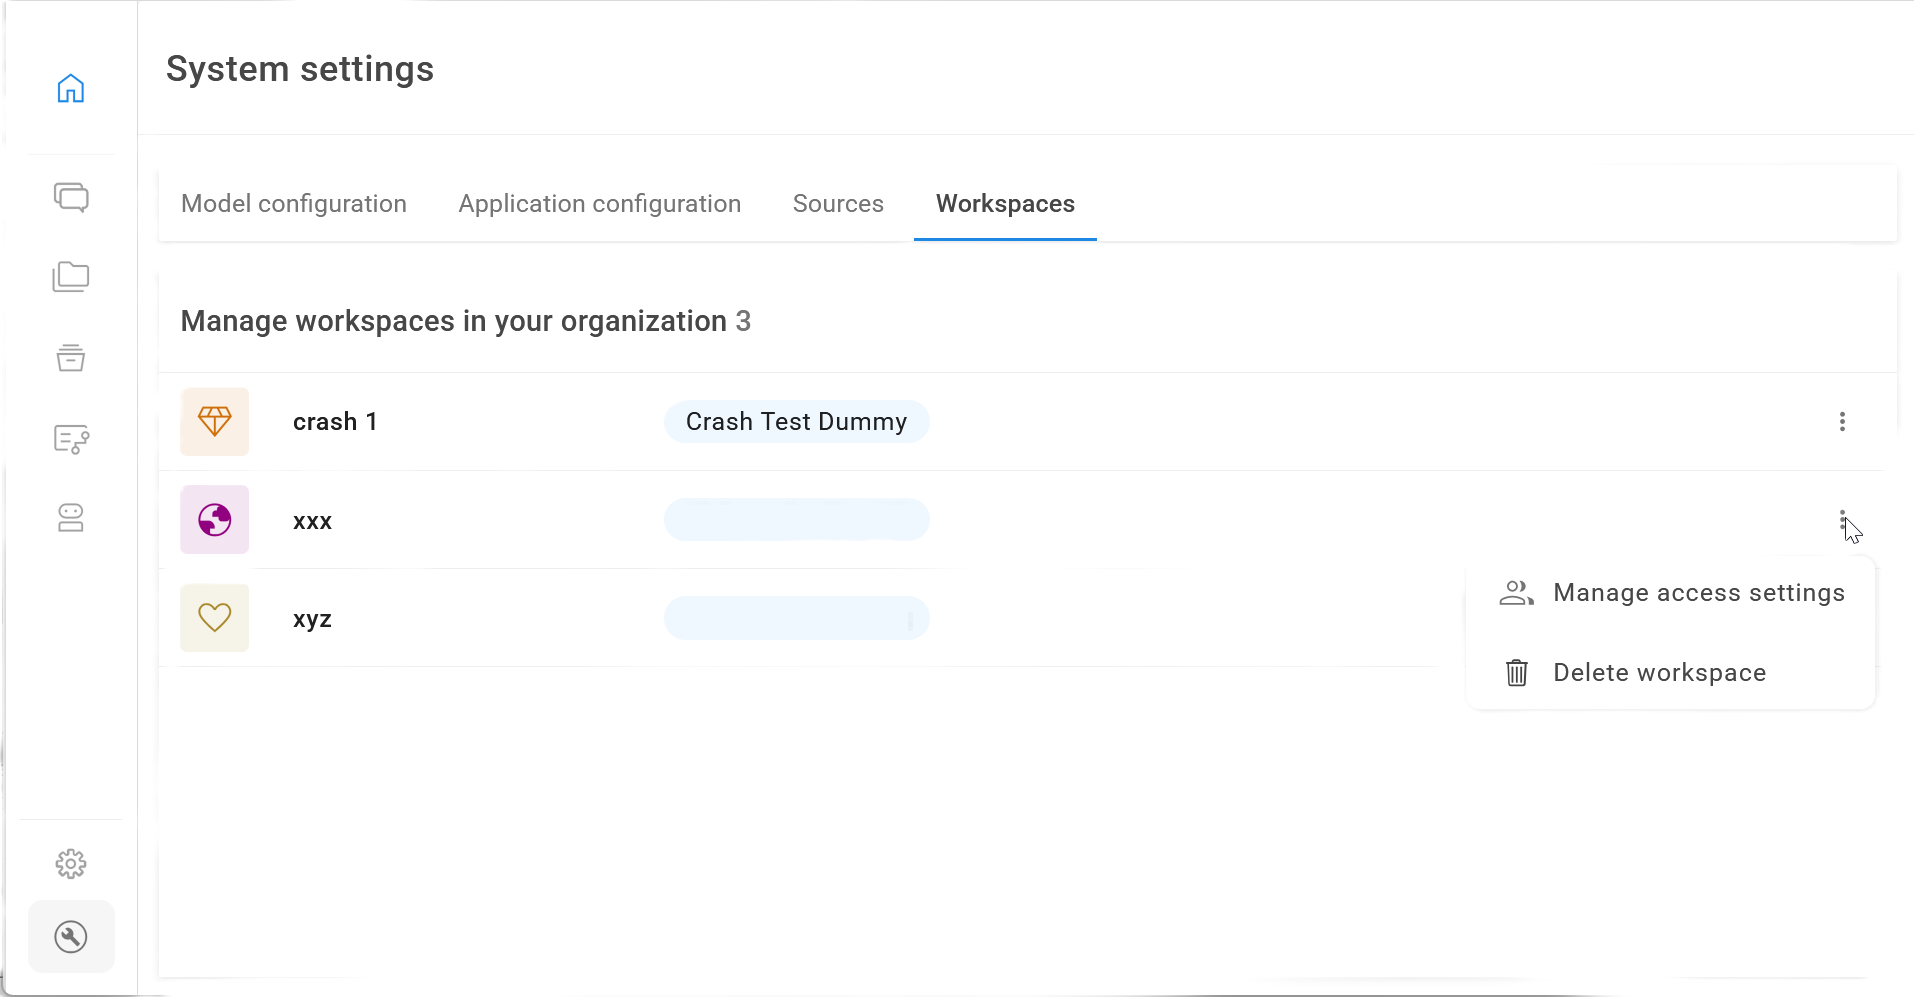Open the folders icon in sidebar

point(71,277)
